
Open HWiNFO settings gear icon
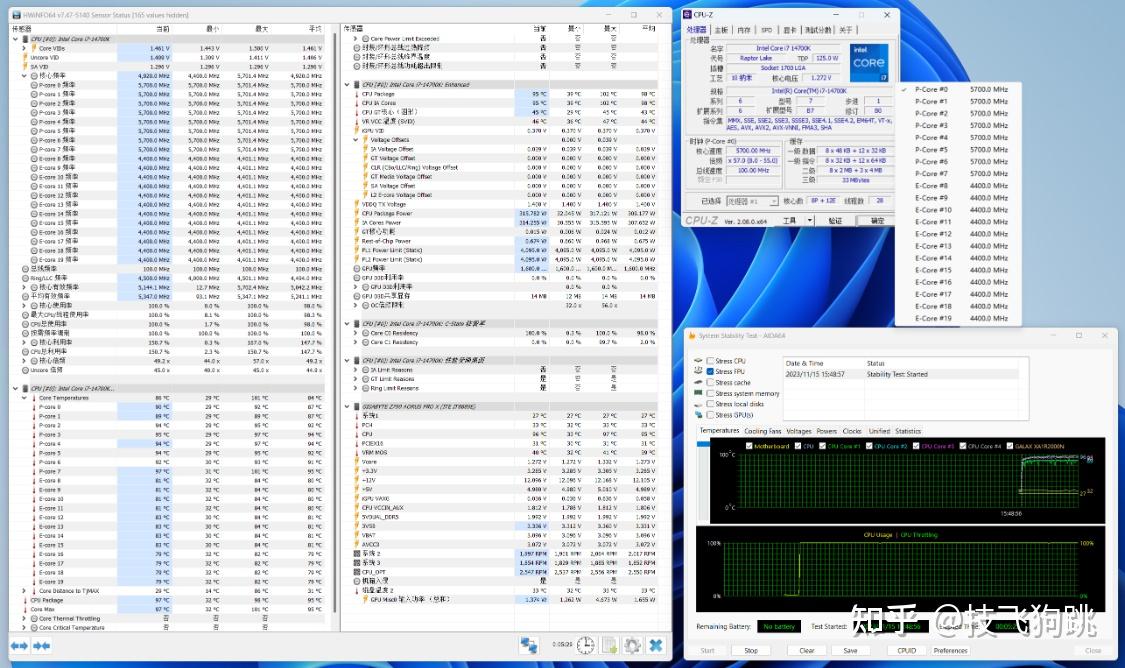(x=632, y=645)
